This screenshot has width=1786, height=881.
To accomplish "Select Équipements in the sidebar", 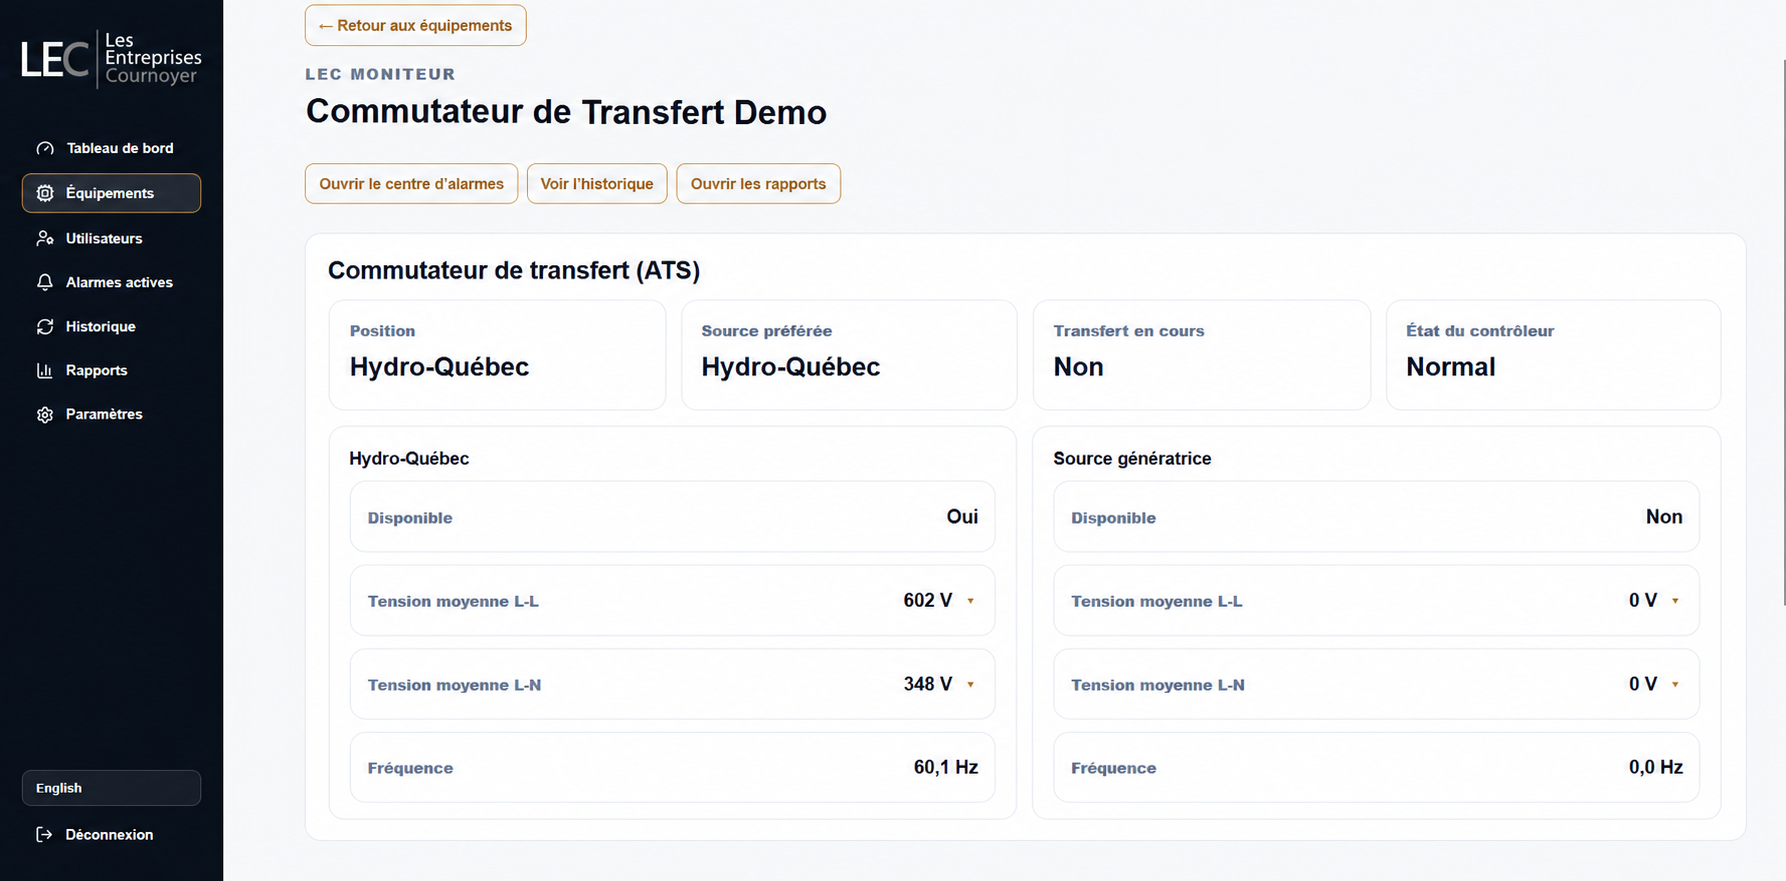I will click(x=111, y=193).
